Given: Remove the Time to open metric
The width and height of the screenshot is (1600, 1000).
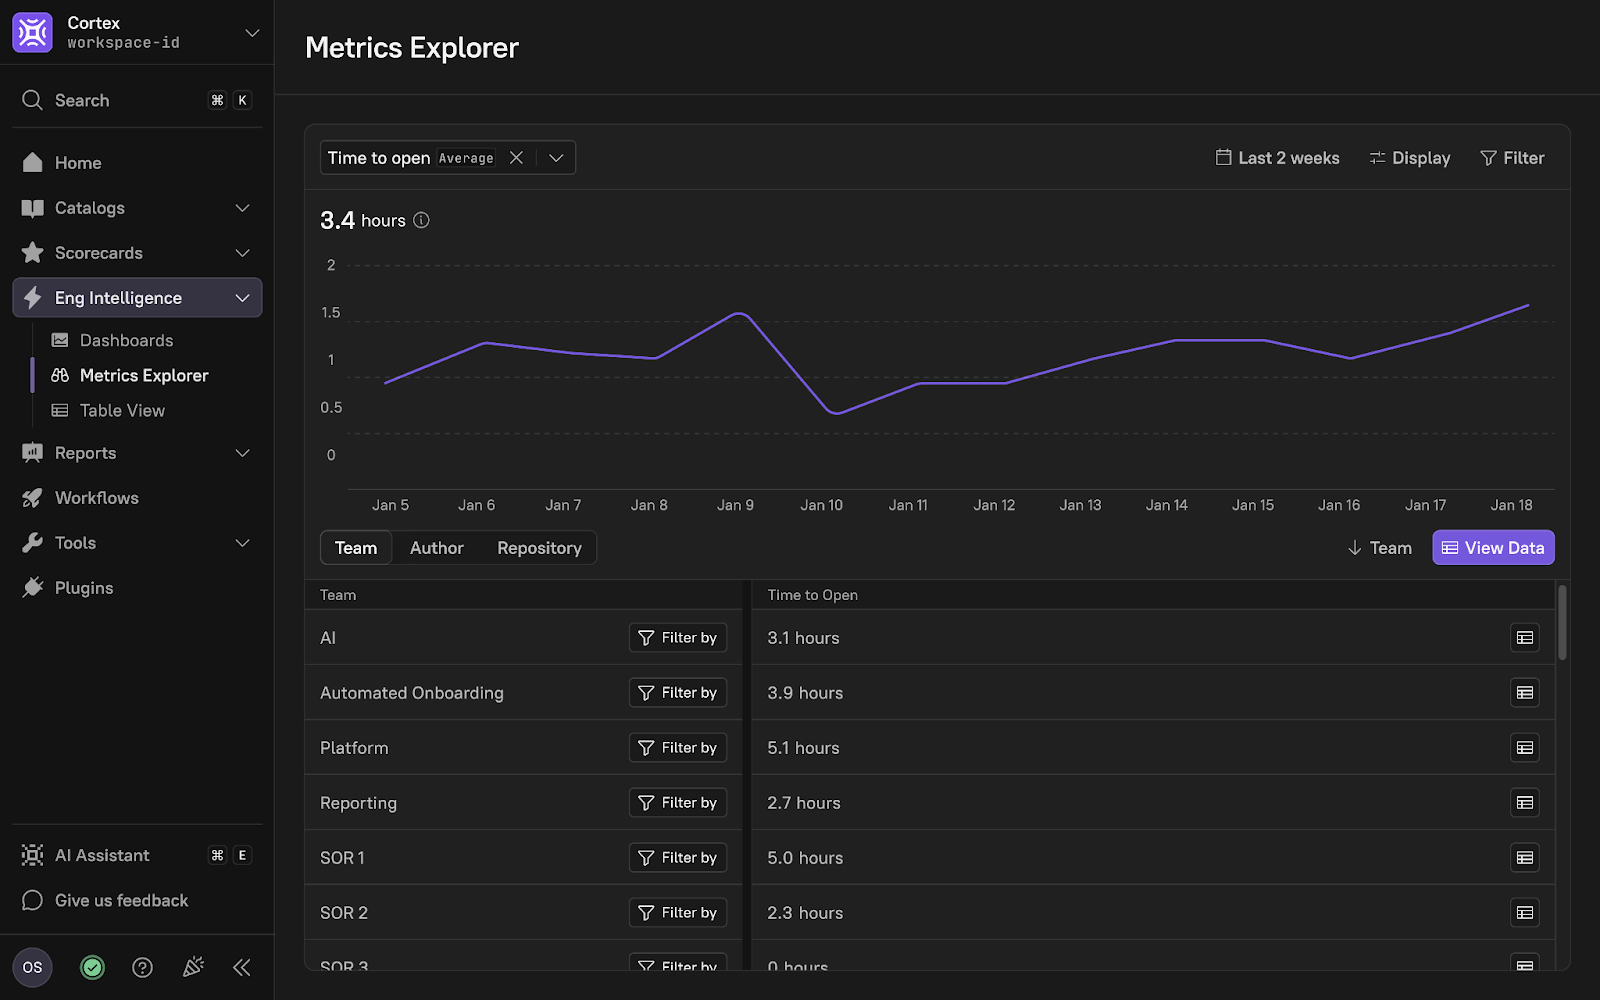Looking at the screenshot, I should (516, 158).
